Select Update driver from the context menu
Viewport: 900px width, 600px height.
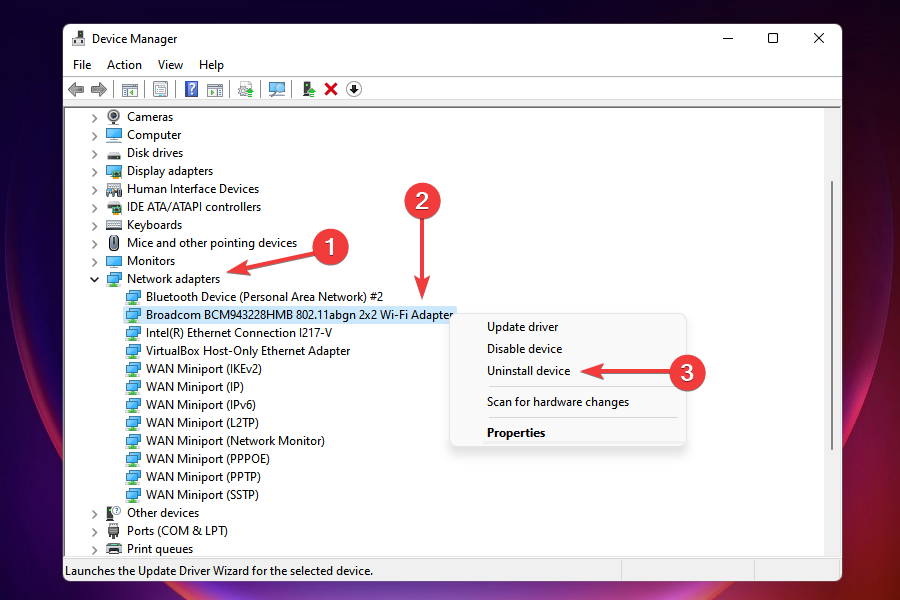522,326
